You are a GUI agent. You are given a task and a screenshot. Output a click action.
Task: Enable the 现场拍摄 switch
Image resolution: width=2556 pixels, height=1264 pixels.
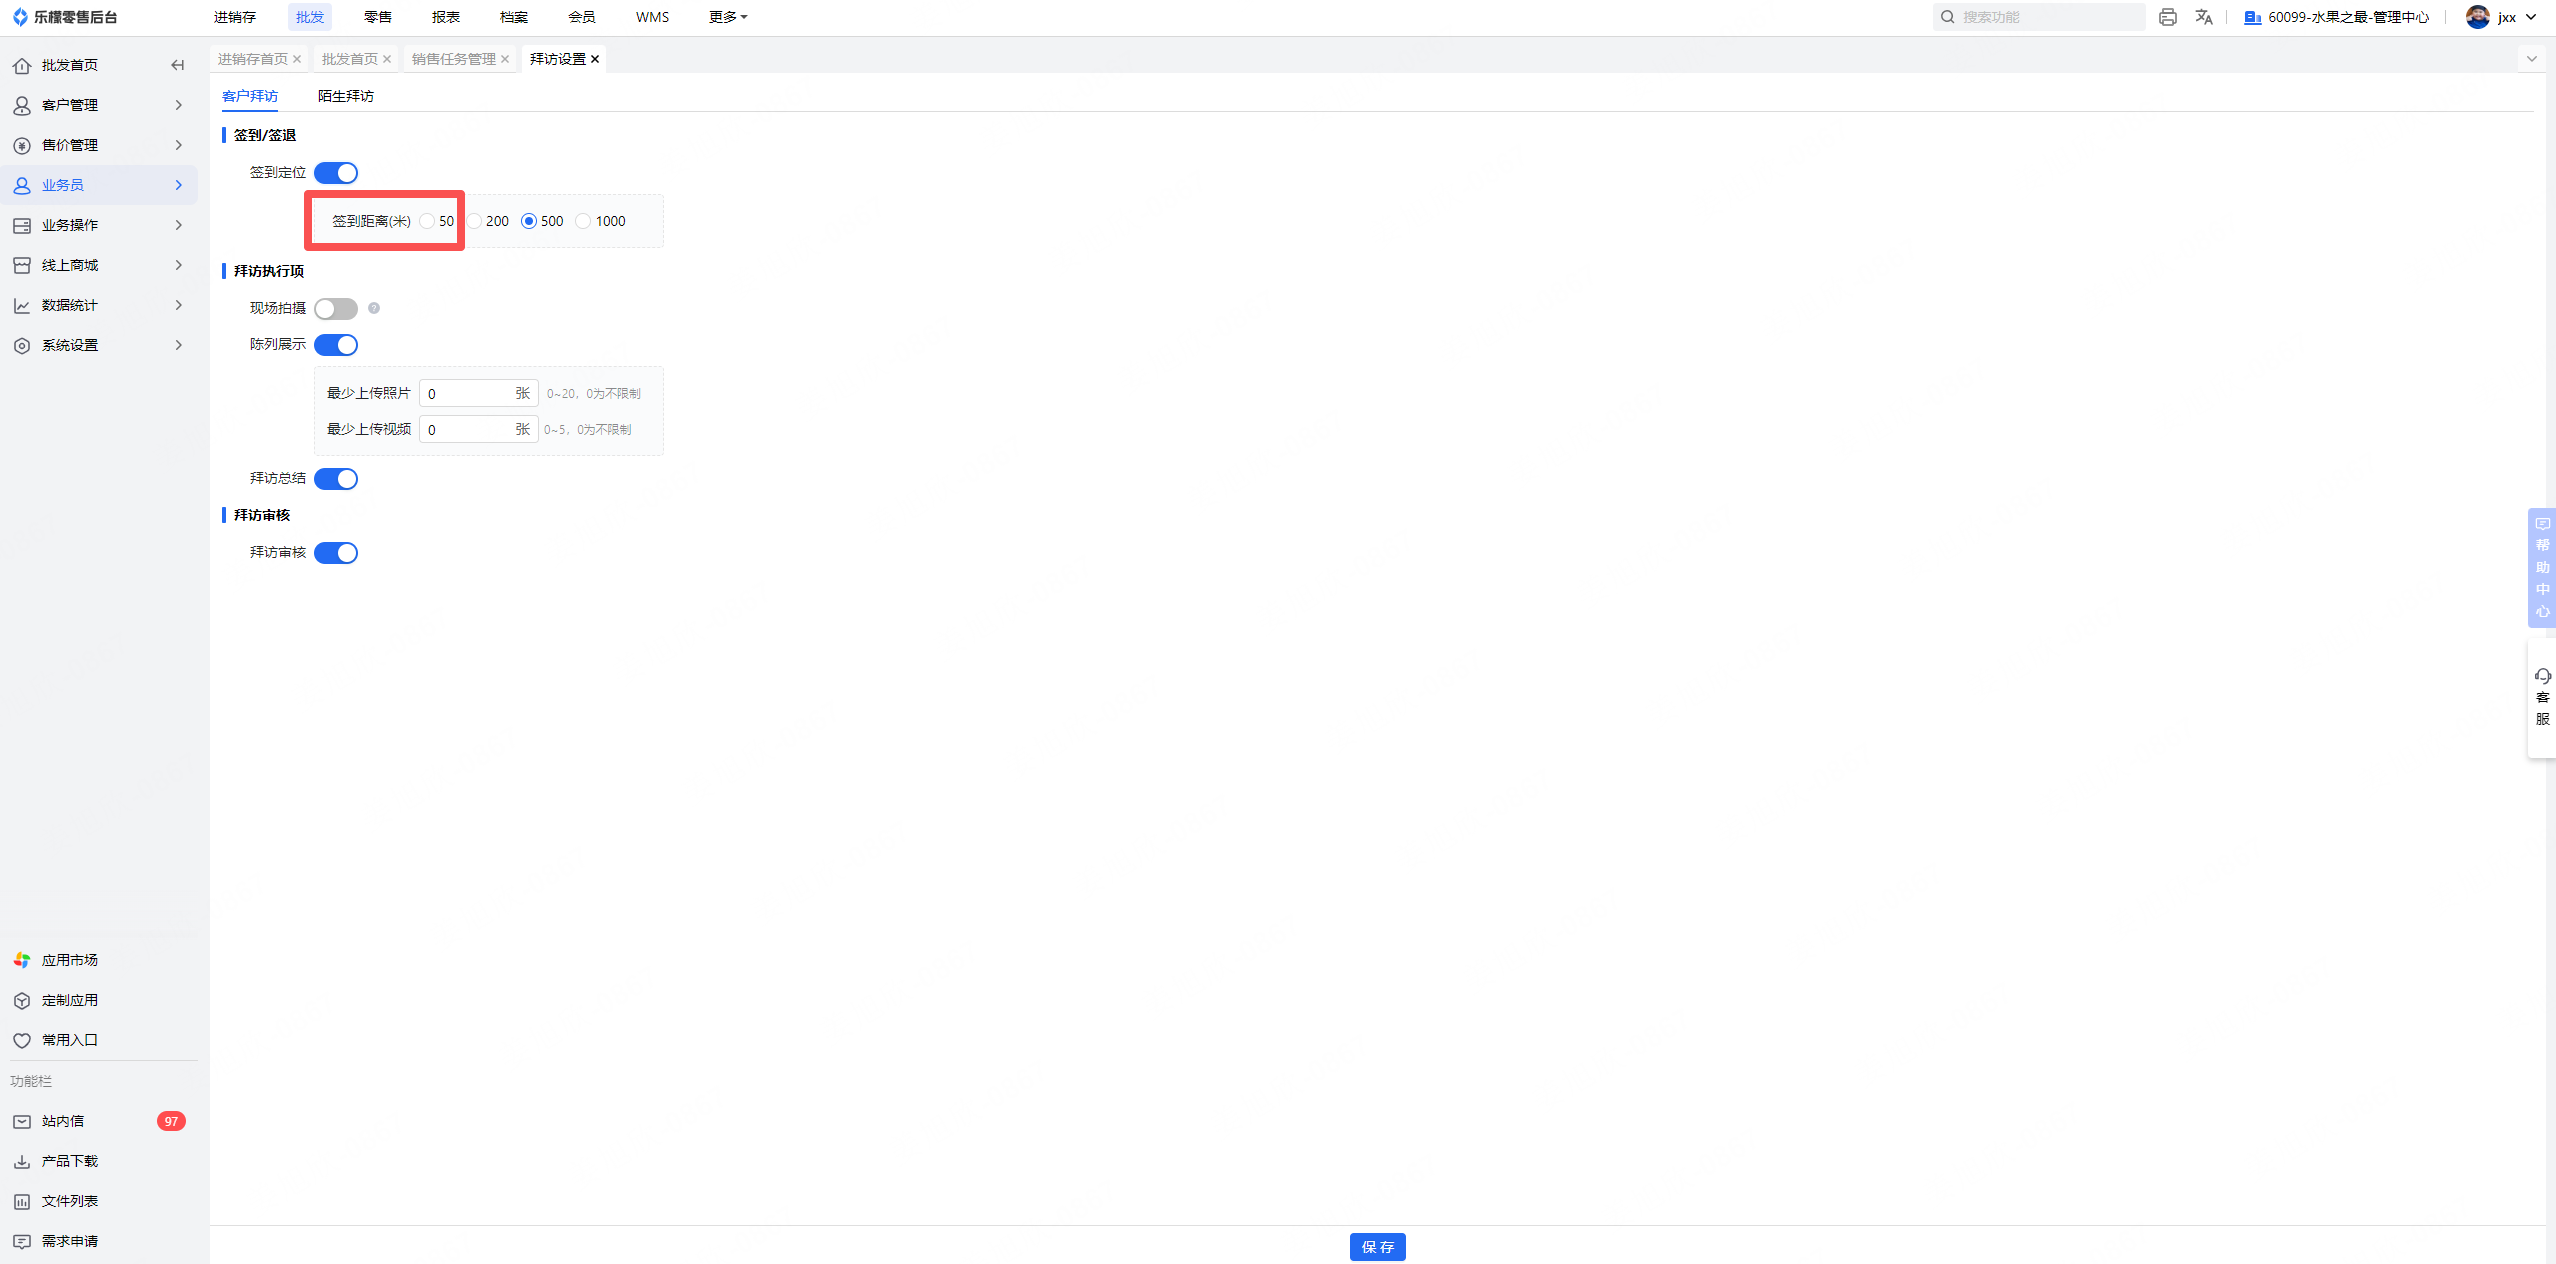point(336,309)
